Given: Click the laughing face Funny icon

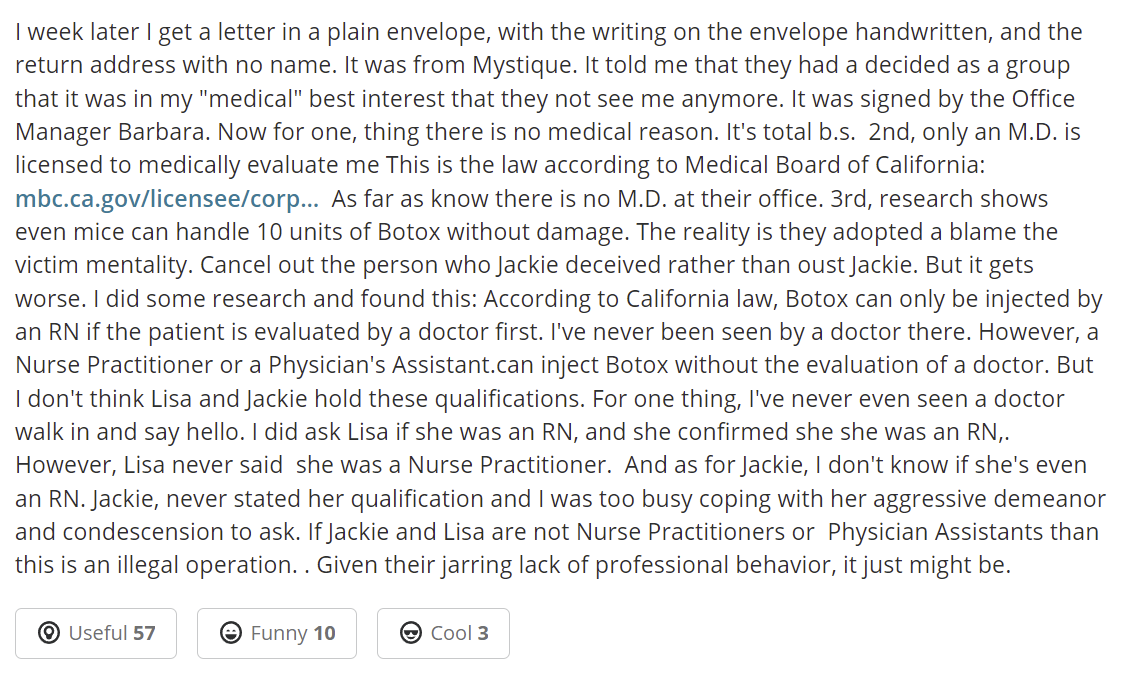Looking at the screenshot, I should (231, 633).
